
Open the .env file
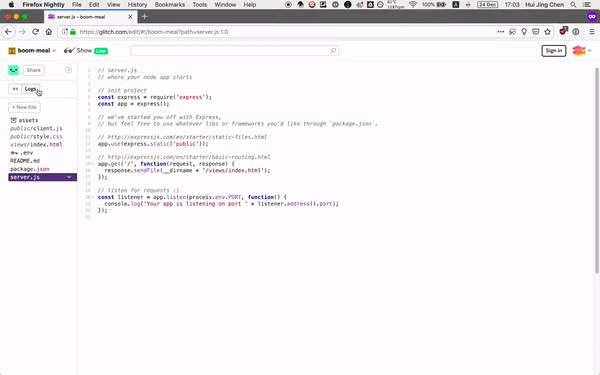(x=22, y=153)
